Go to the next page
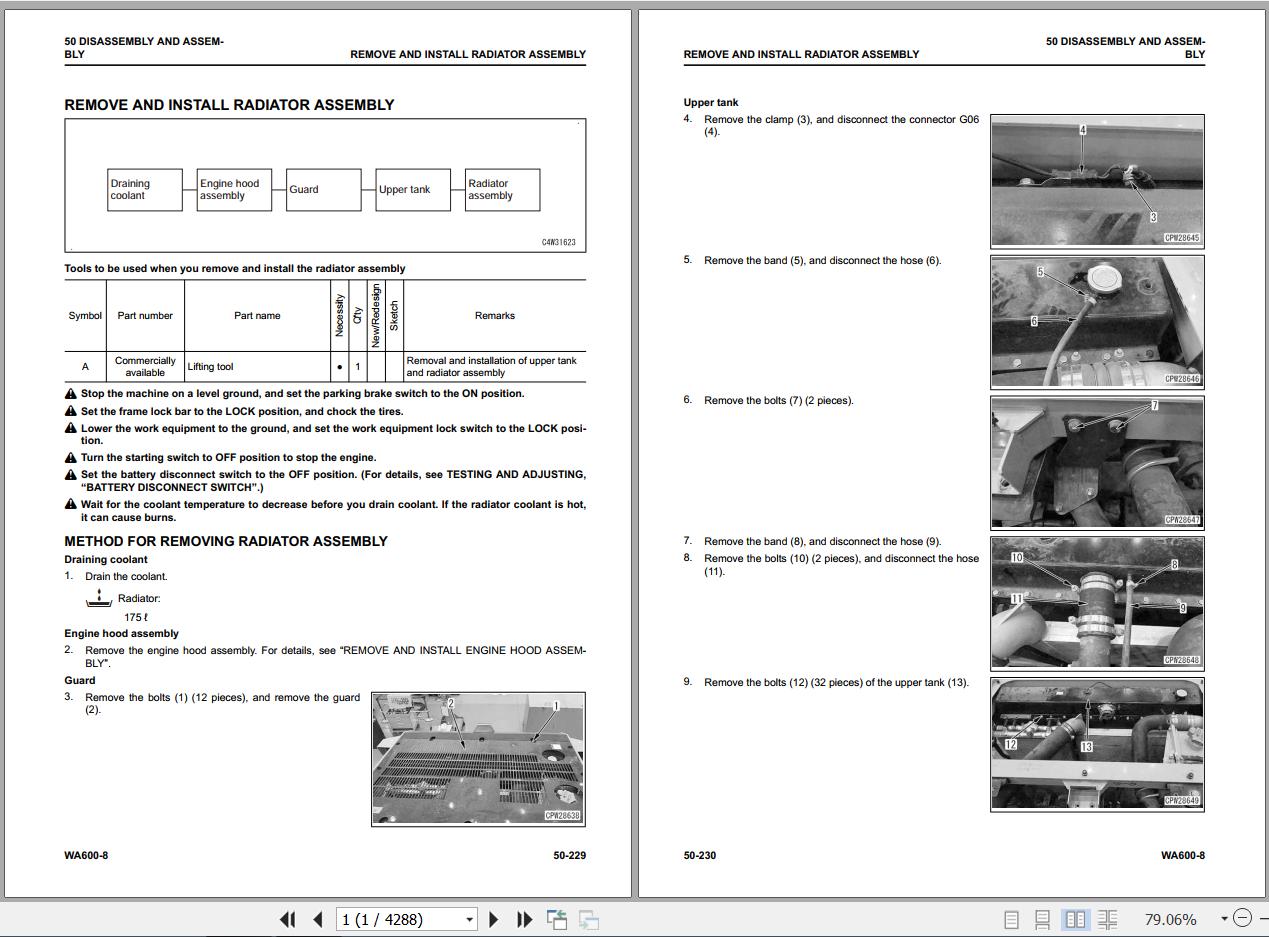The width and height of the screenshot is (1269, 937). [x=493, y=919]
